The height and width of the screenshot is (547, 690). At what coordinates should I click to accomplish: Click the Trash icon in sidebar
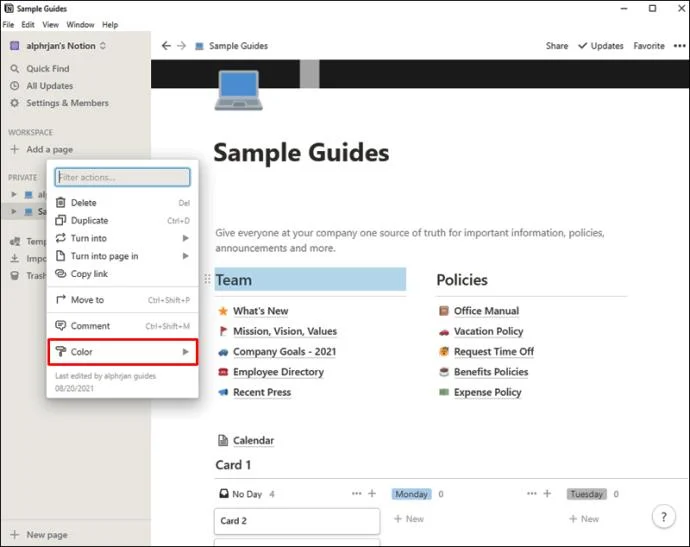tap(15, 275)
